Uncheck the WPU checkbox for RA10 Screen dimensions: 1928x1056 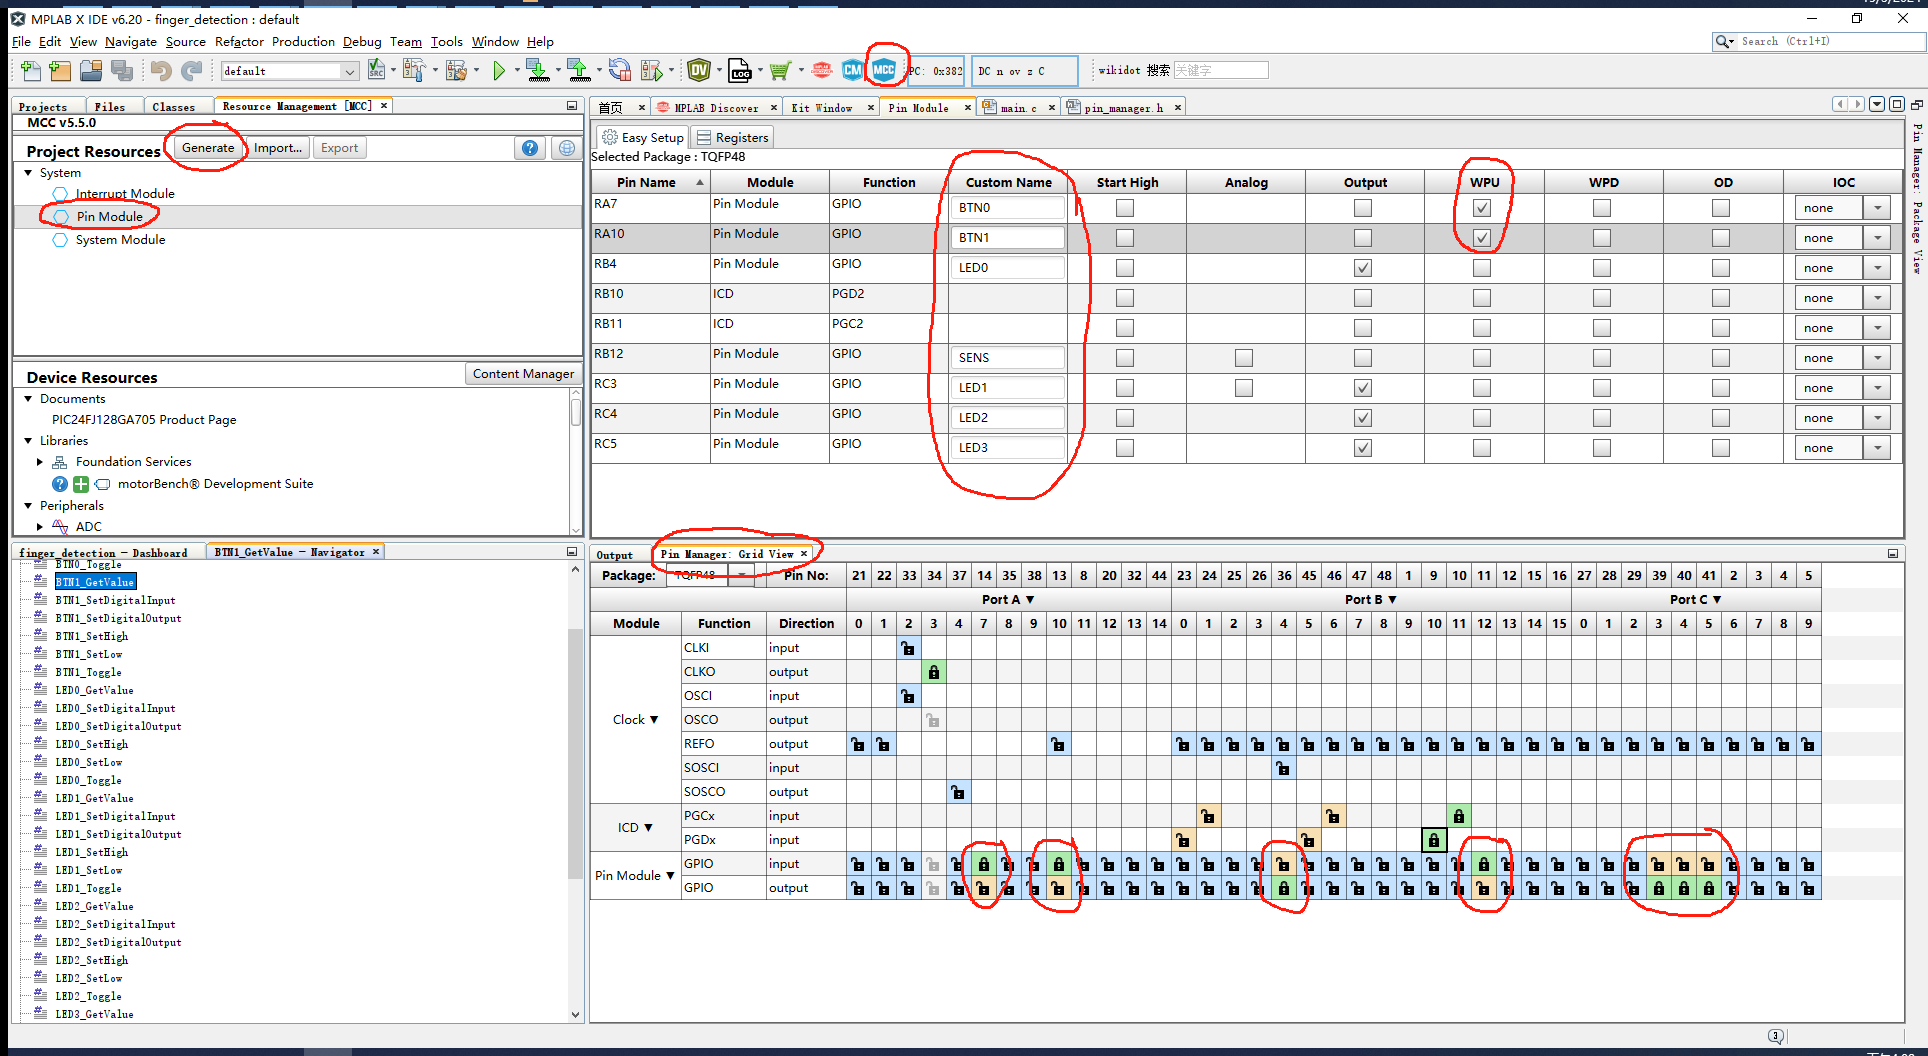point(1482,238)
